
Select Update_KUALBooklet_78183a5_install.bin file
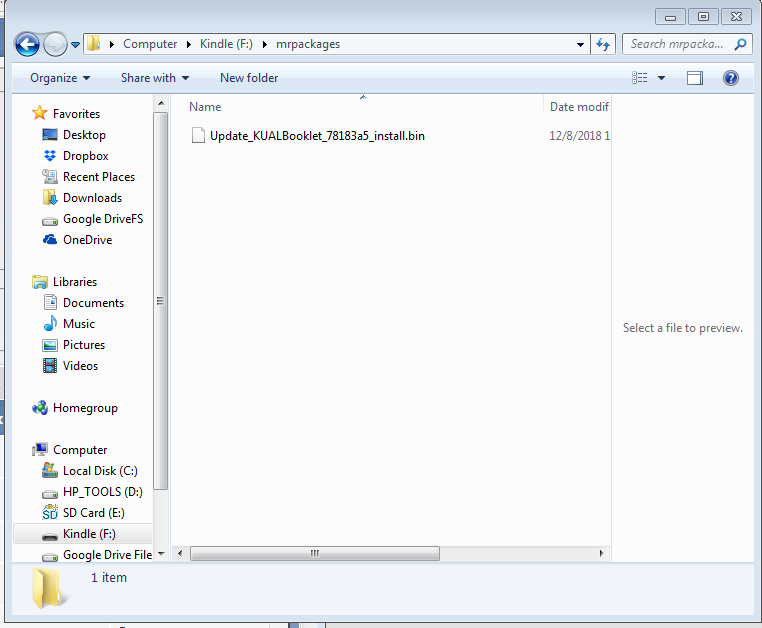click(317, 136)
